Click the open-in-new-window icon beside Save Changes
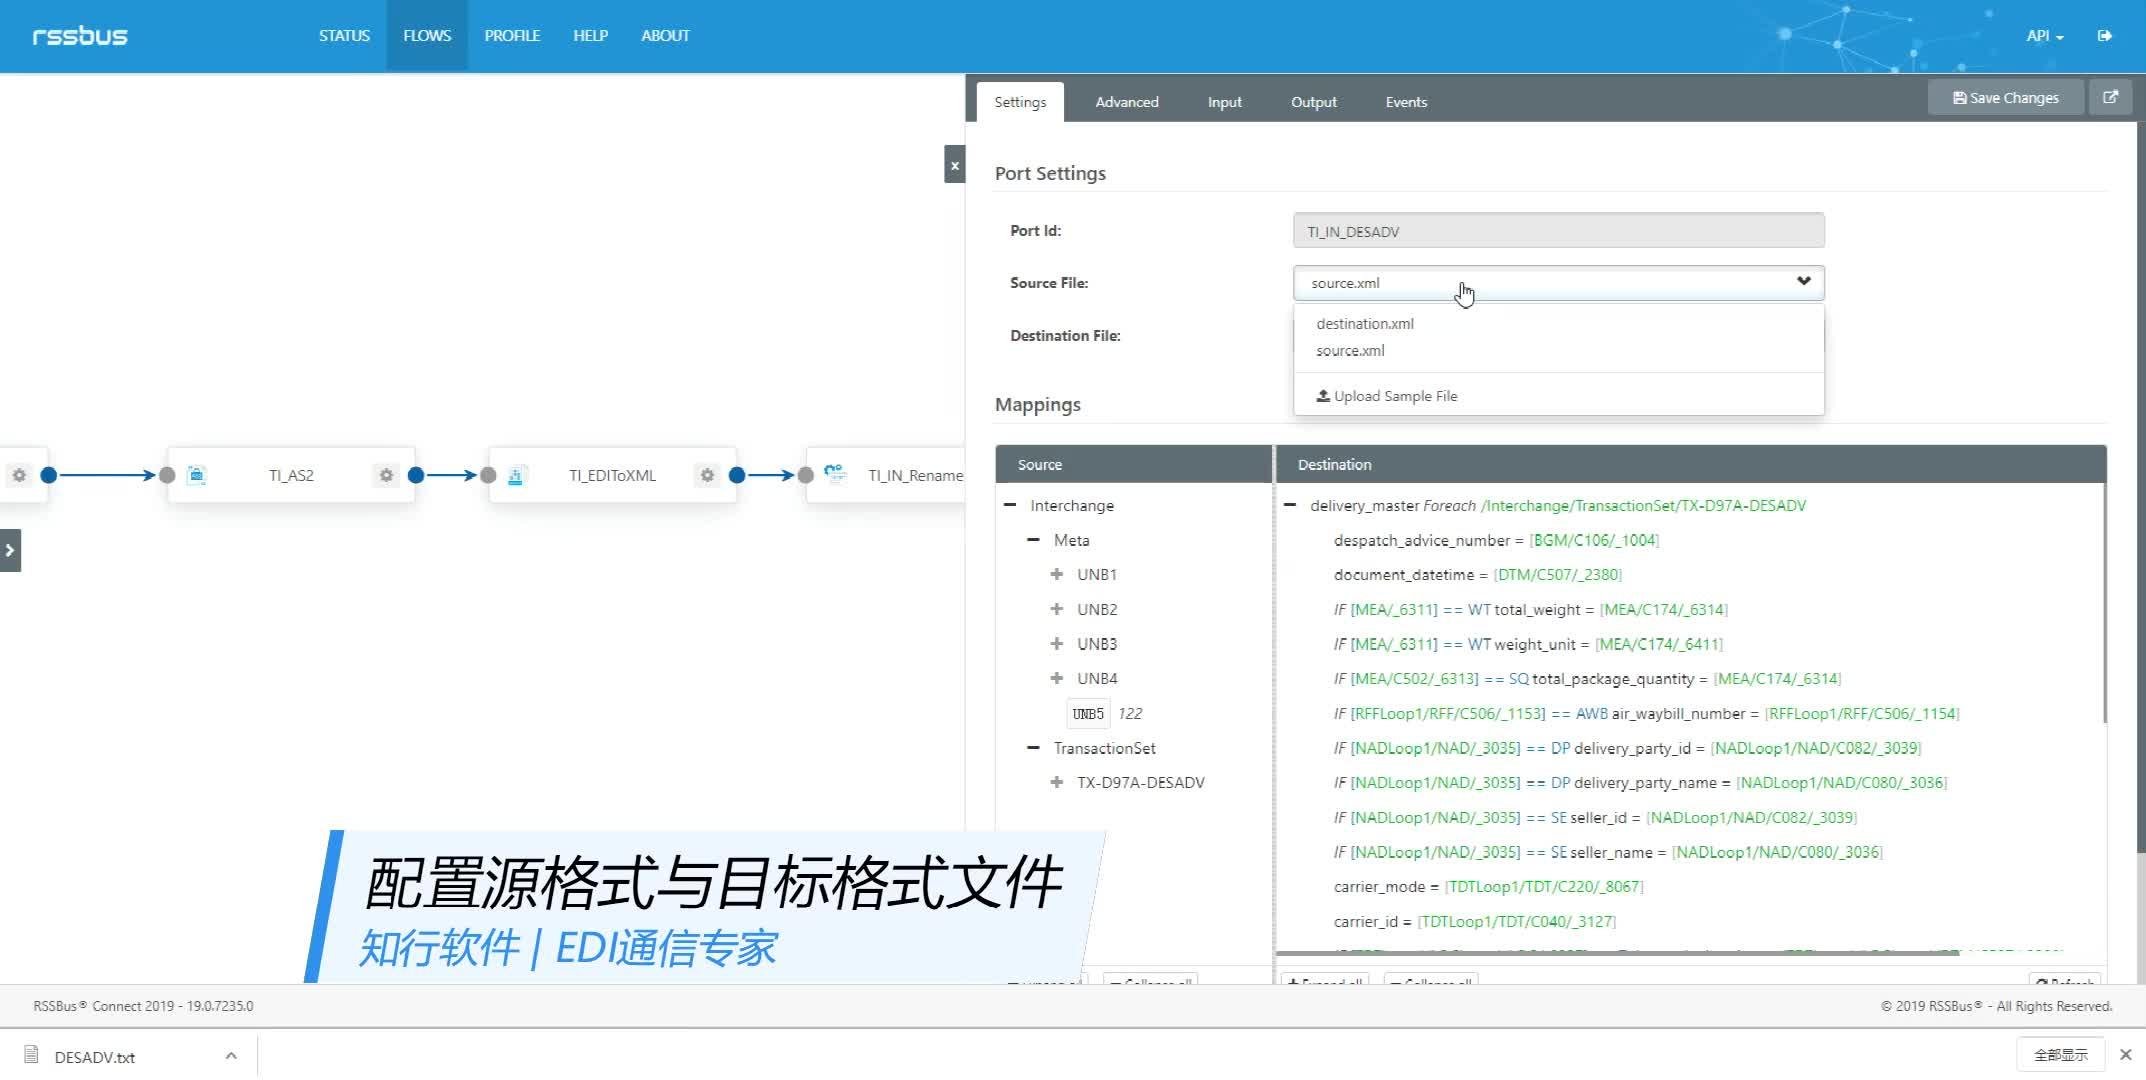 coord(2111,96)
